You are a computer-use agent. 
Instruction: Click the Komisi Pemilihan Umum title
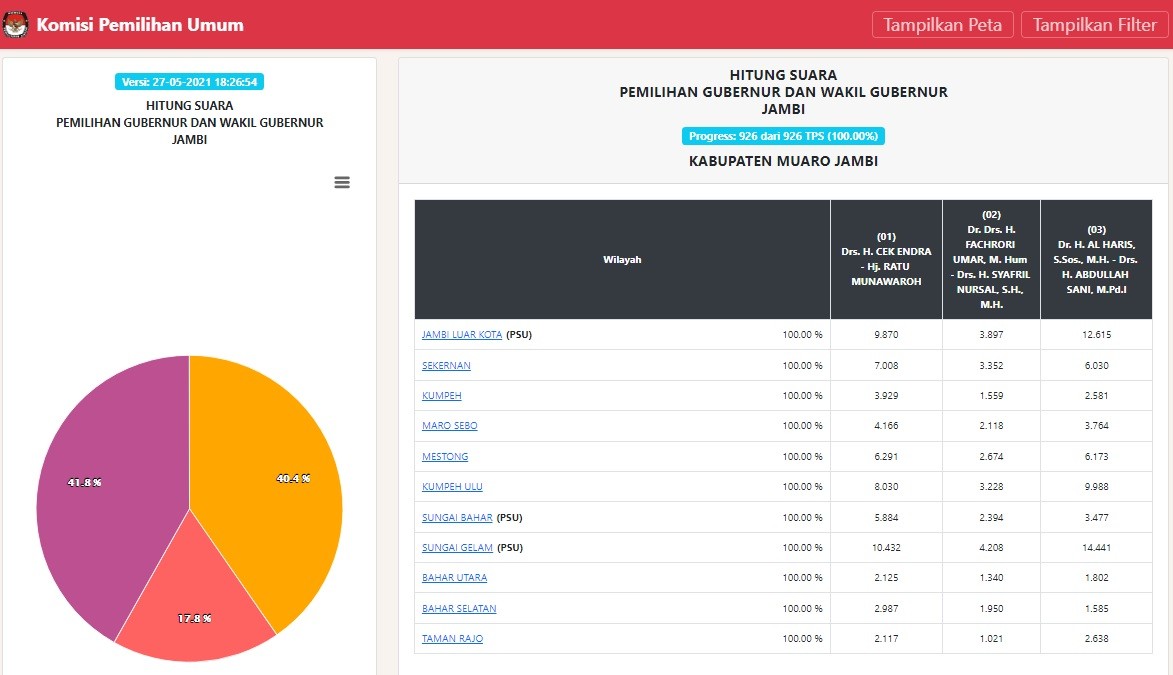coord(140,25)
